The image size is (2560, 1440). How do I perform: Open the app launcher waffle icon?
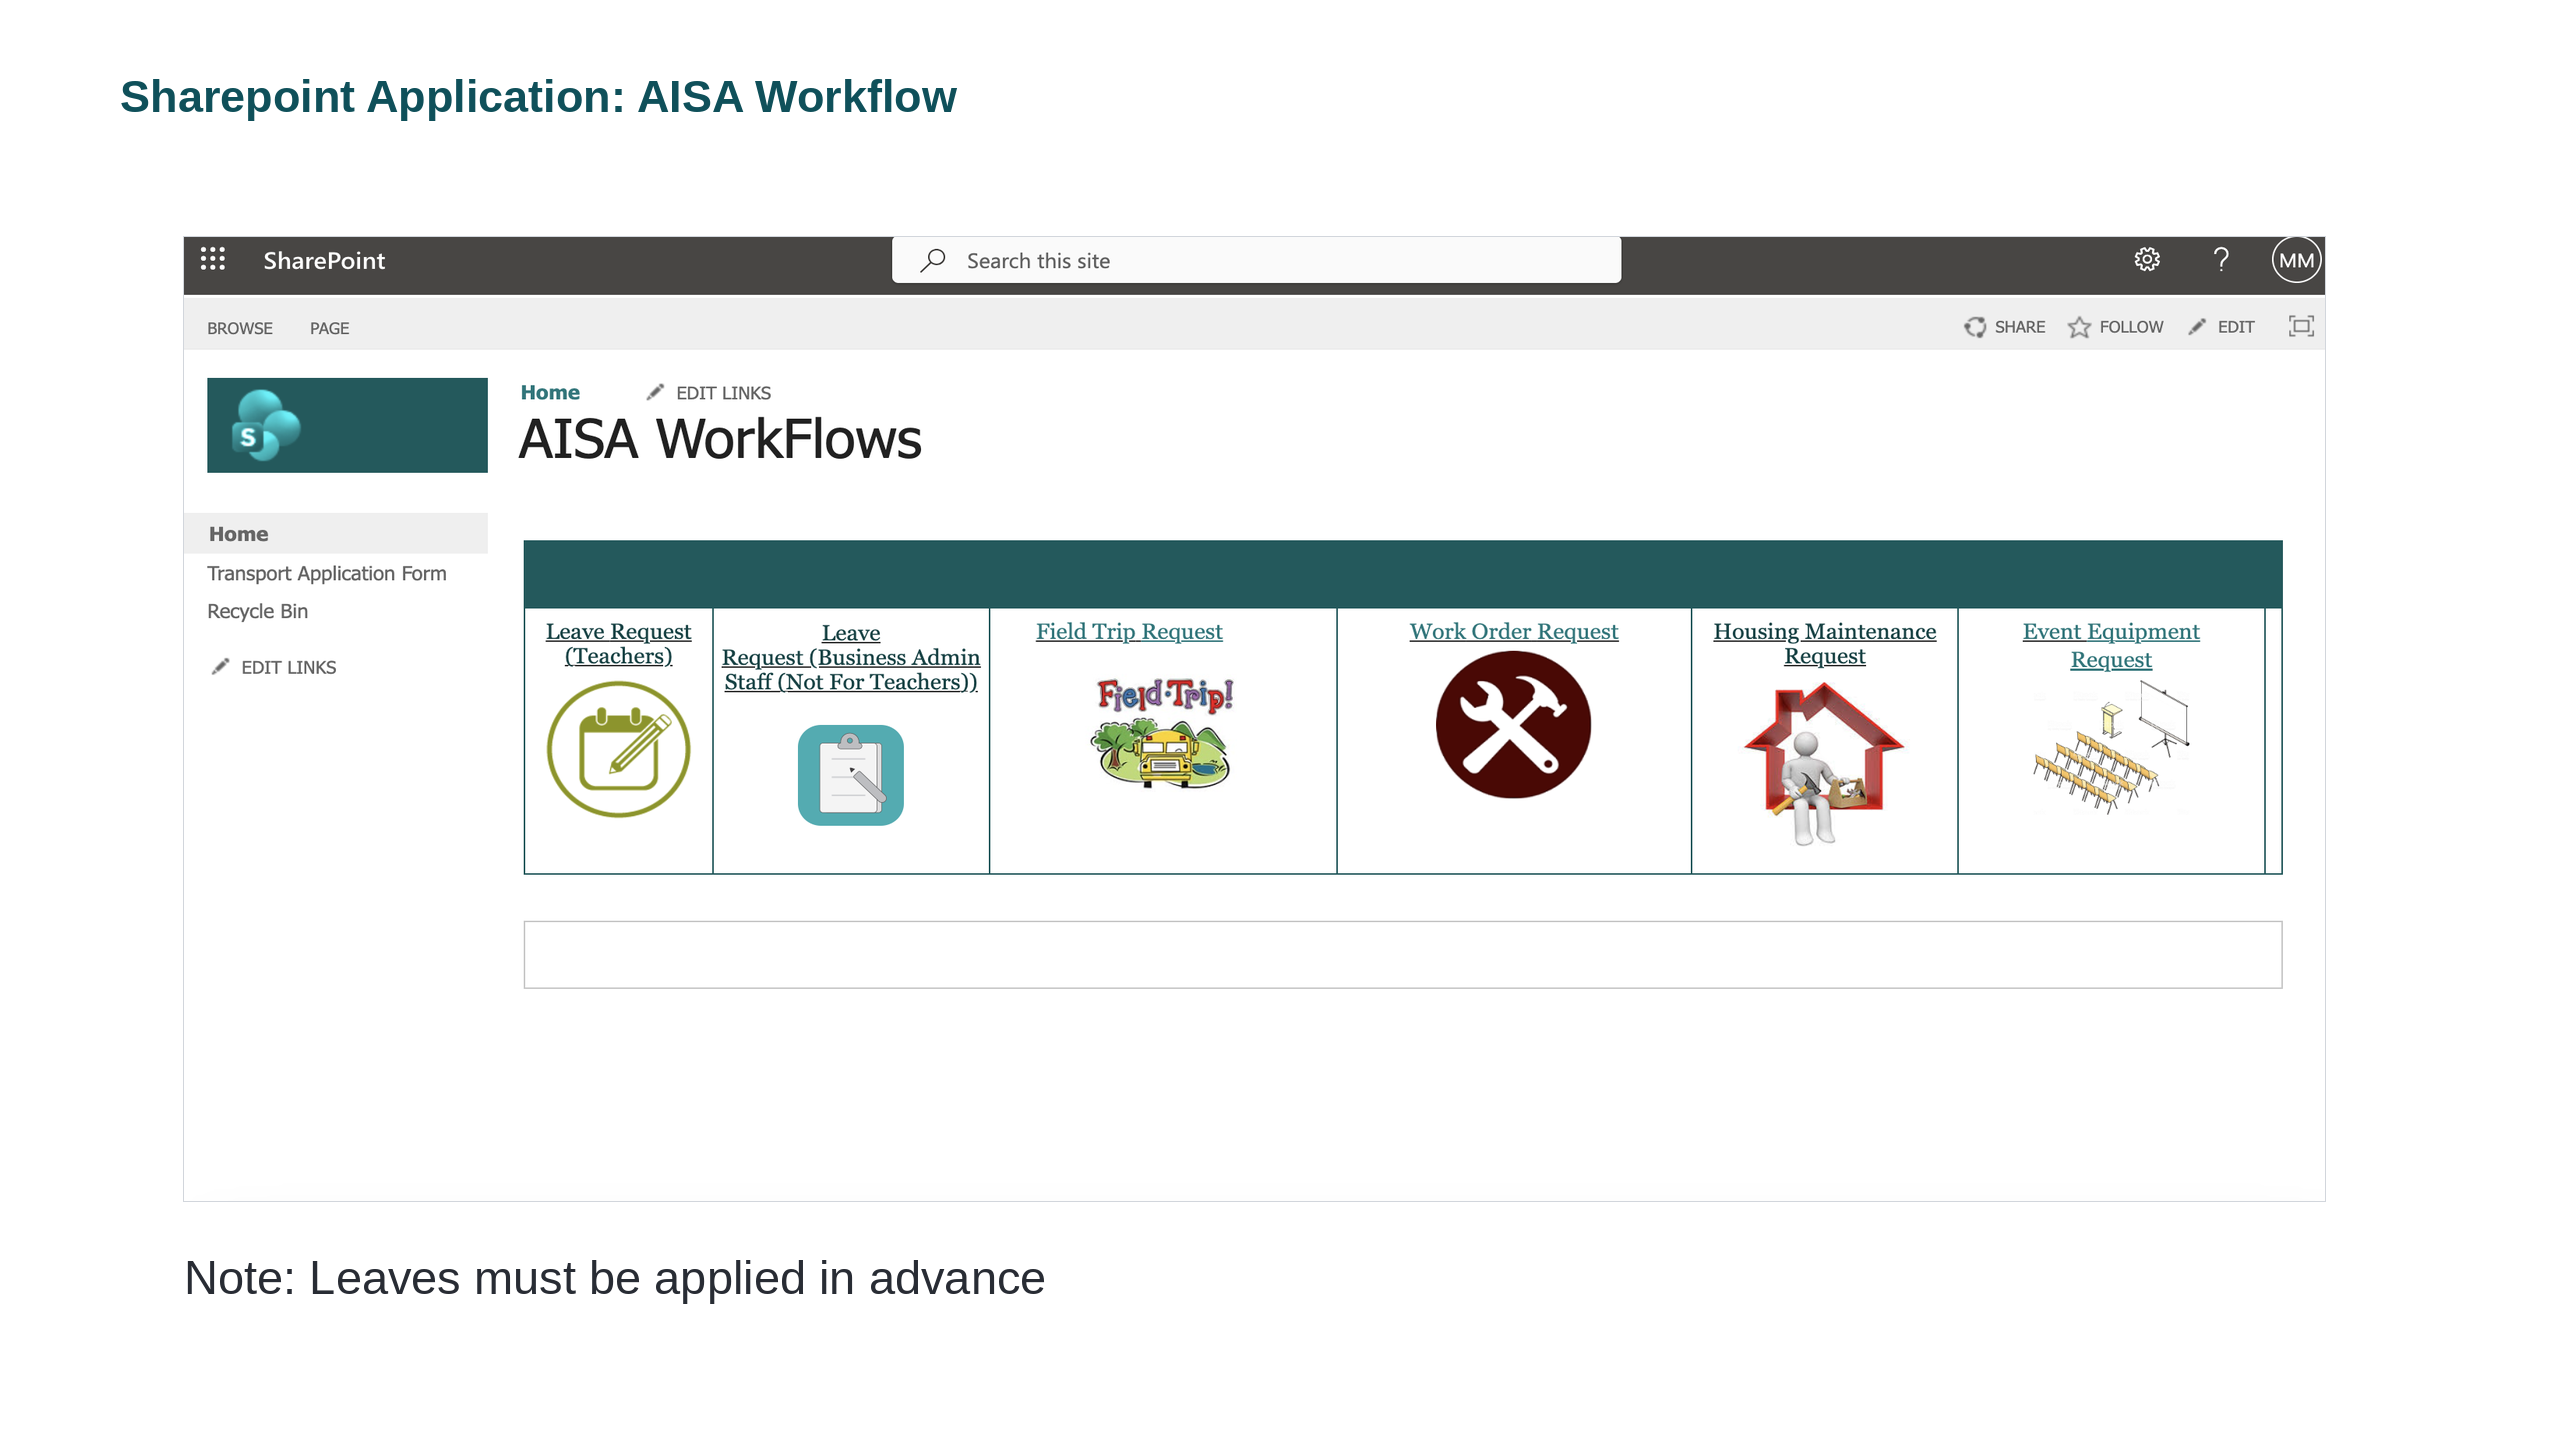pos(212,260)
